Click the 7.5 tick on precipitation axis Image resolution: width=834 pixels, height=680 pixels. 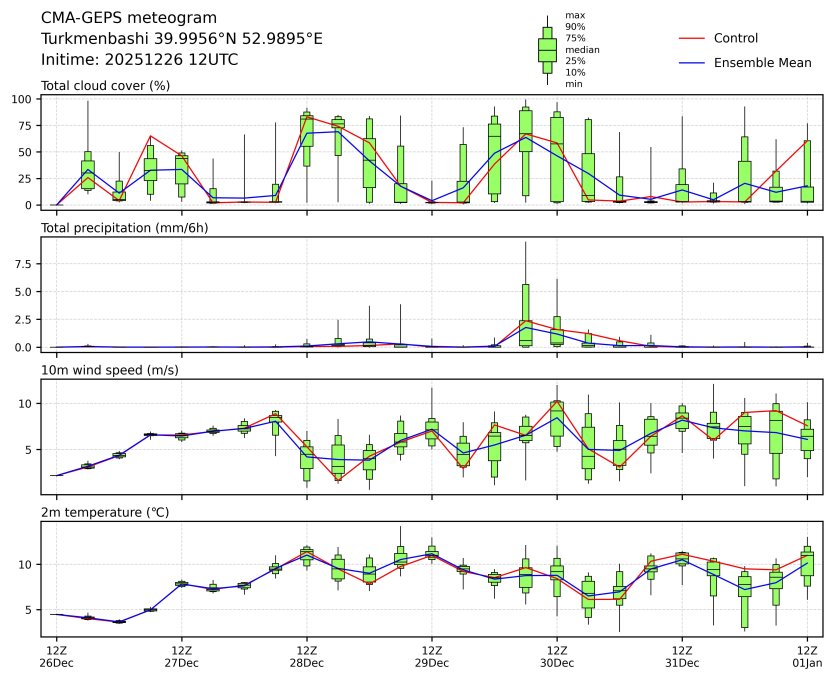(x=28, y=266)
